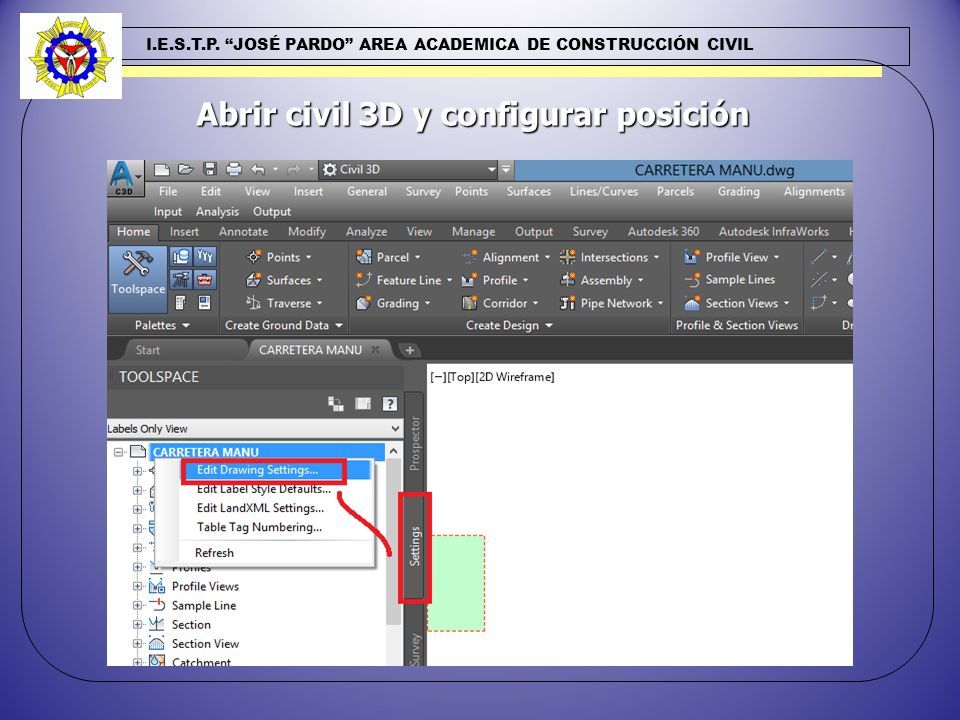Switch to the Analyze ribbon tab
This screenshot has height=720, width=960.
pos(366,232)
